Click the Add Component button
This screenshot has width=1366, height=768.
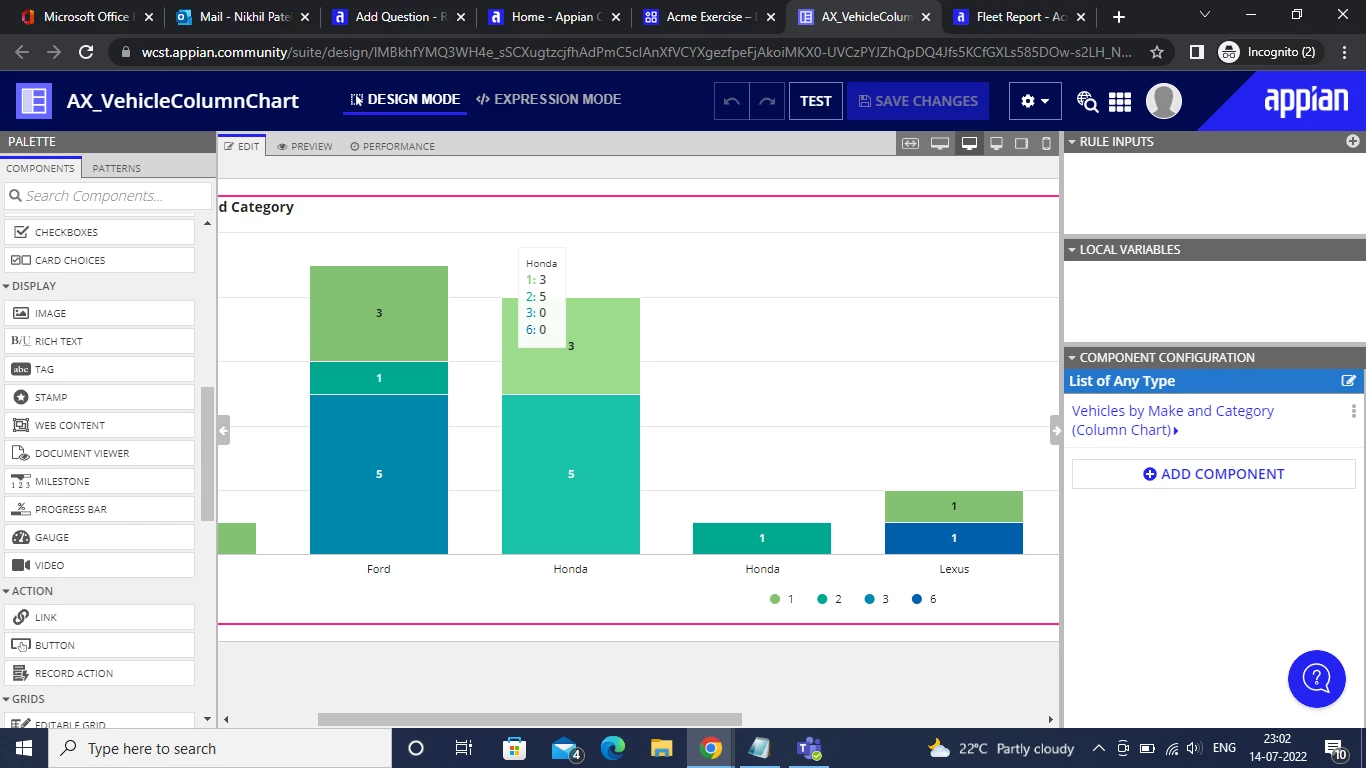[x=1214, y=474]
